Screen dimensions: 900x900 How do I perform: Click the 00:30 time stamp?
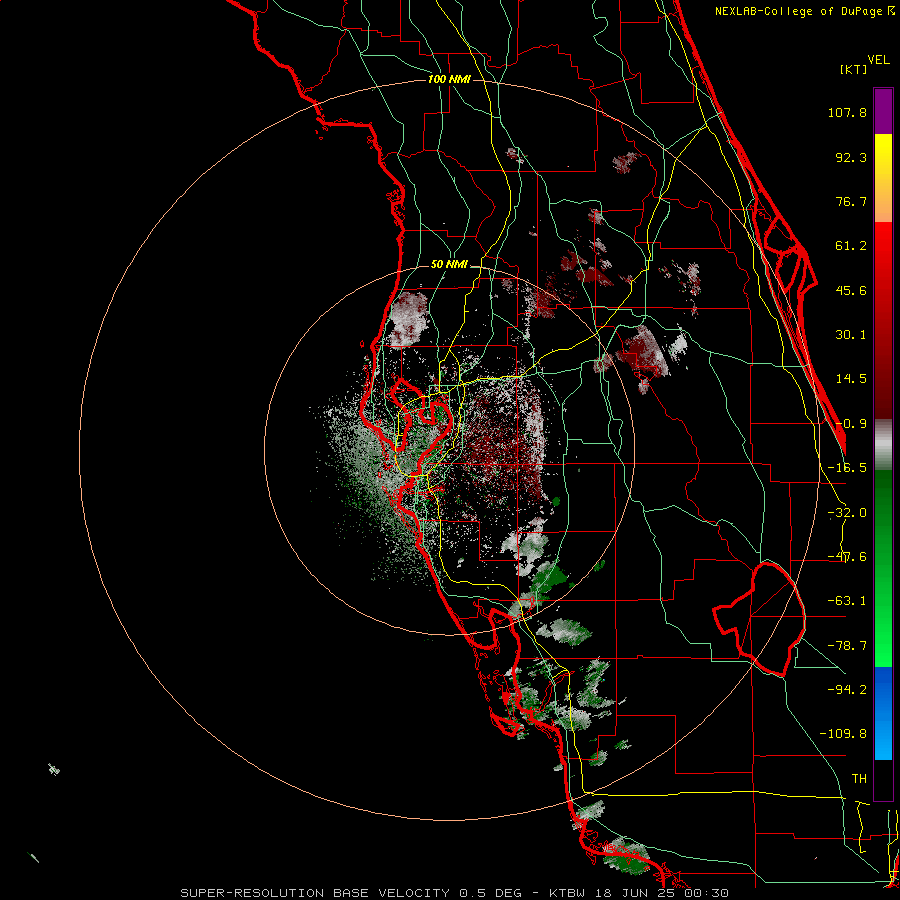click(707, 893)
